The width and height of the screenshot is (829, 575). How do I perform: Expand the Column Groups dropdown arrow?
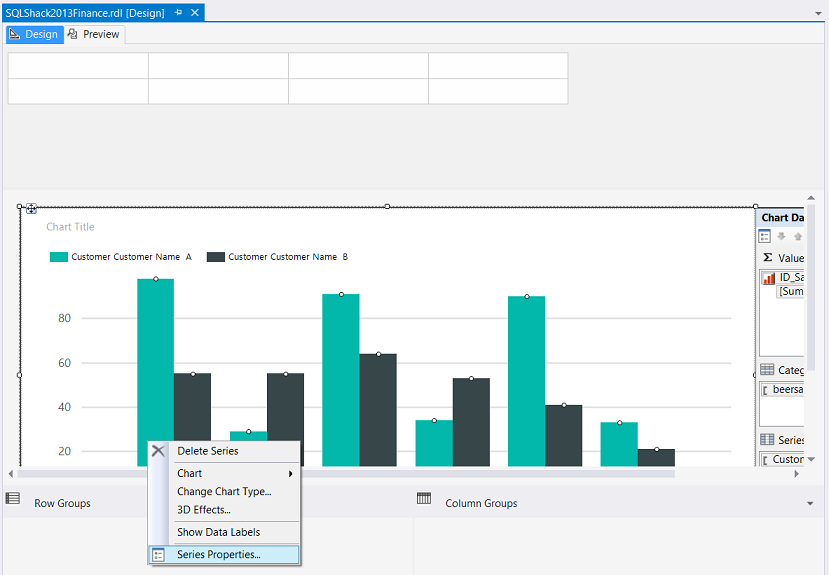point(810,504)
